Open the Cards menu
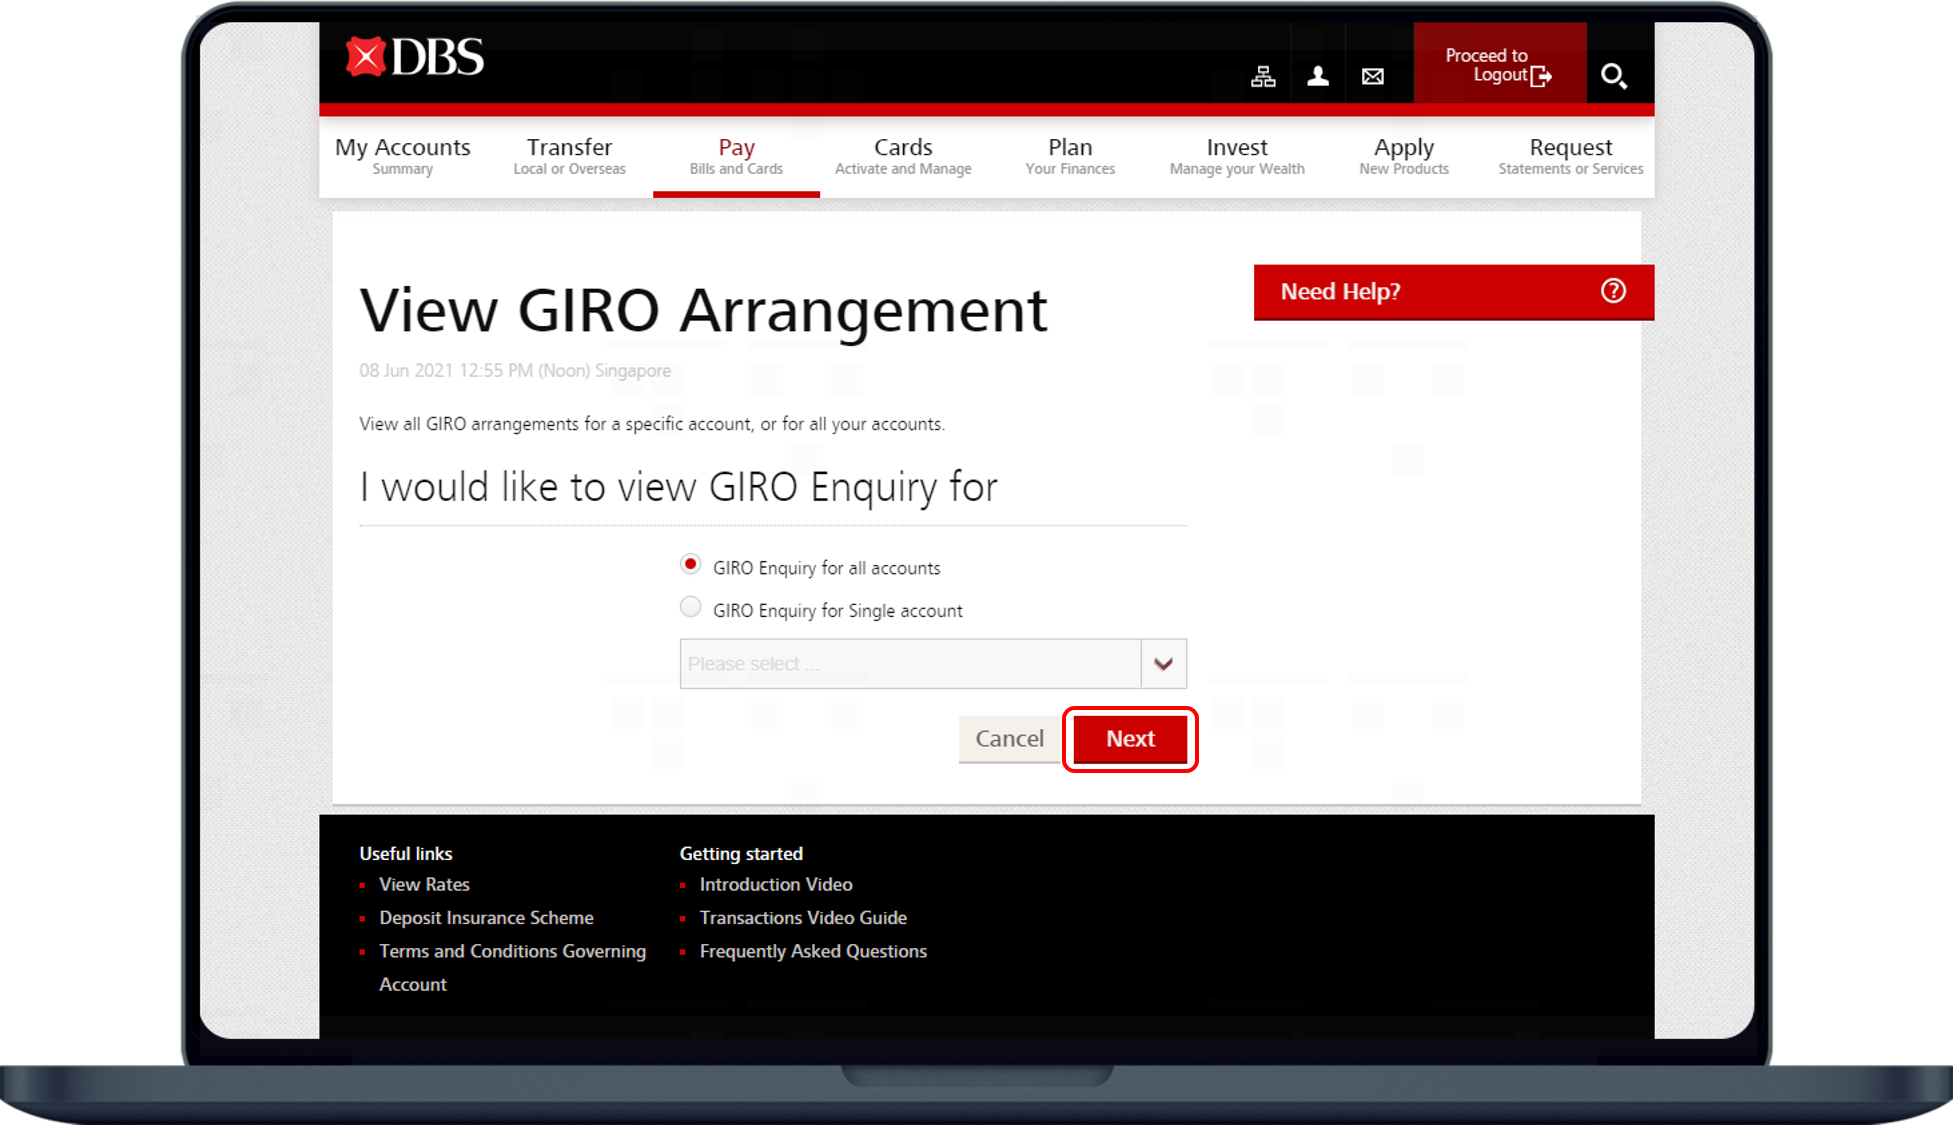Viewport: 1953px width, 1125px height. pos(902,156)
